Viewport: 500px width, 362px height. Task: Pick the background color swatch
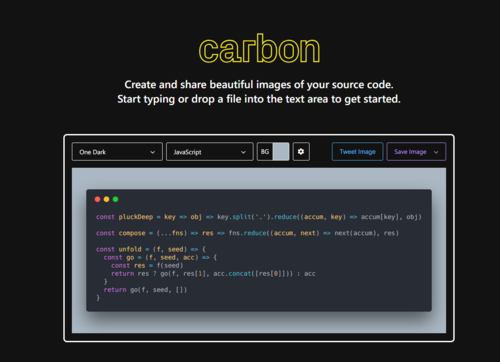(281, 152)
